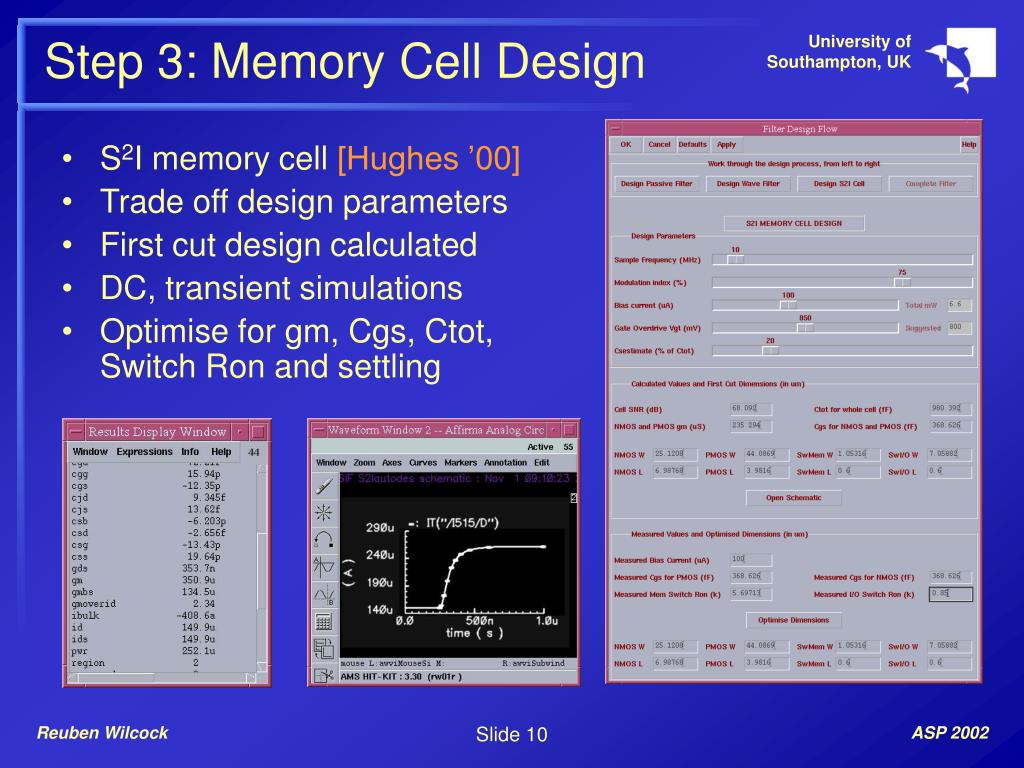The image size is (1024, 768).
Task: Open window menu of Filter Design Flow title bar
Action: coord(615,129)
